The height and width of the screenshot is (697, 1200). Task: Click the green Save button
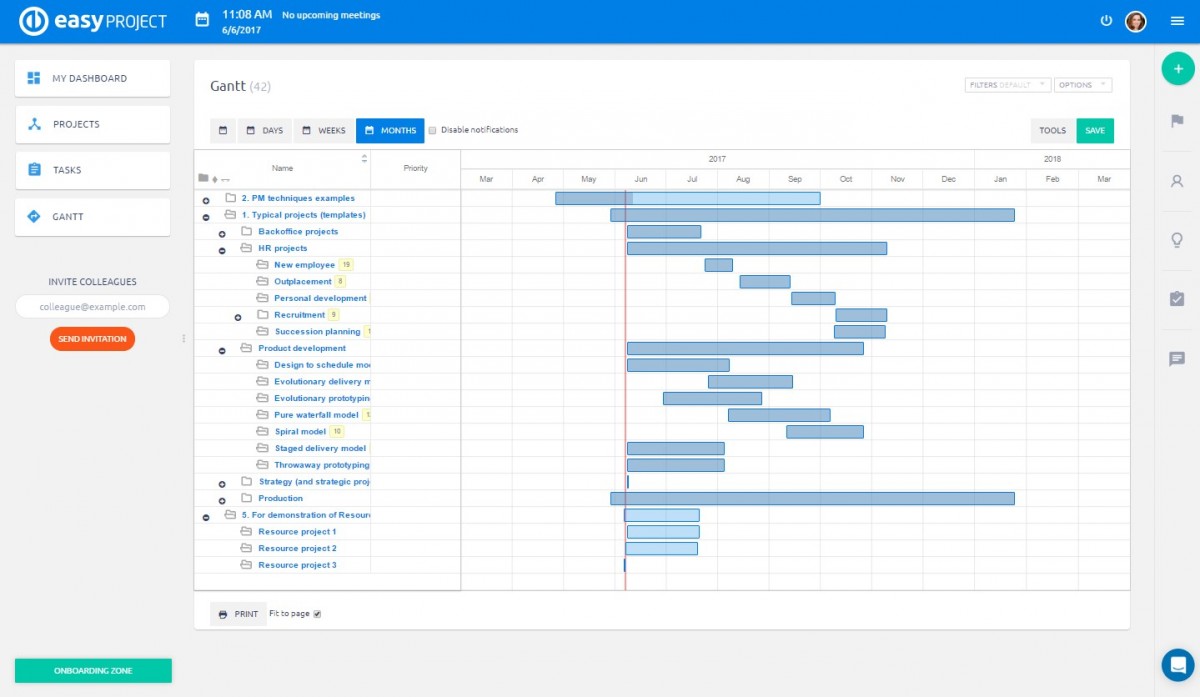[x=1095, y=131]
